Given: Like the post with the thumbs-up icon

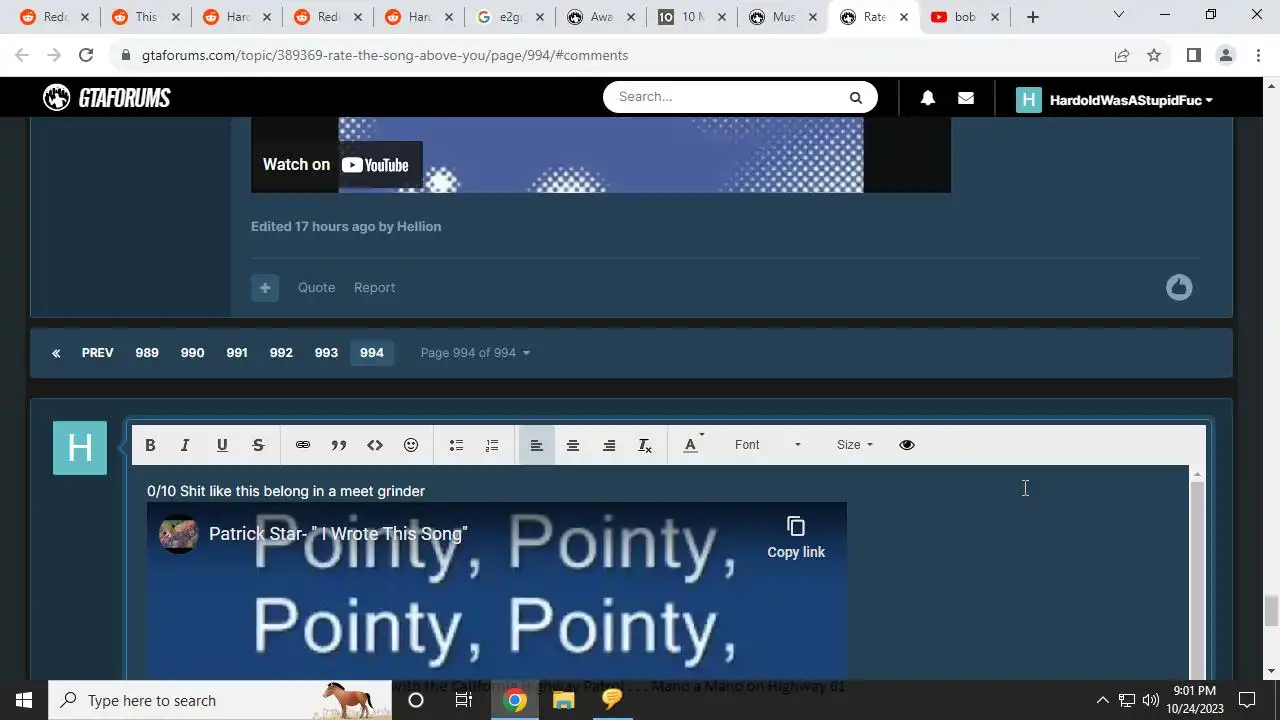Looking at the screenshot, I should [x=1179, y=288].
